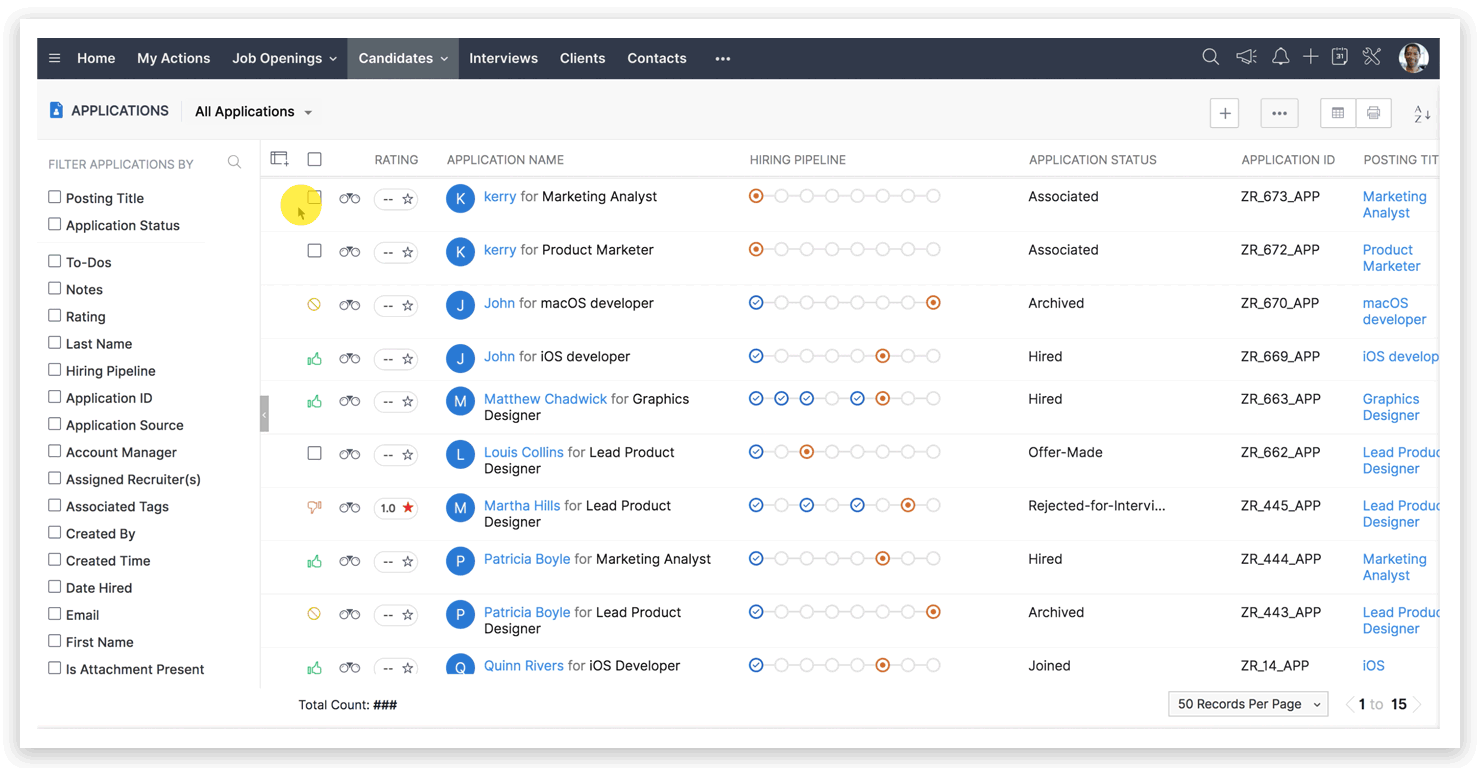The height and width of the screenshot is (768, 1480).
Task: Tick the Hiring Pipeline filter checkbox
Action: click(x=55, y=370)
